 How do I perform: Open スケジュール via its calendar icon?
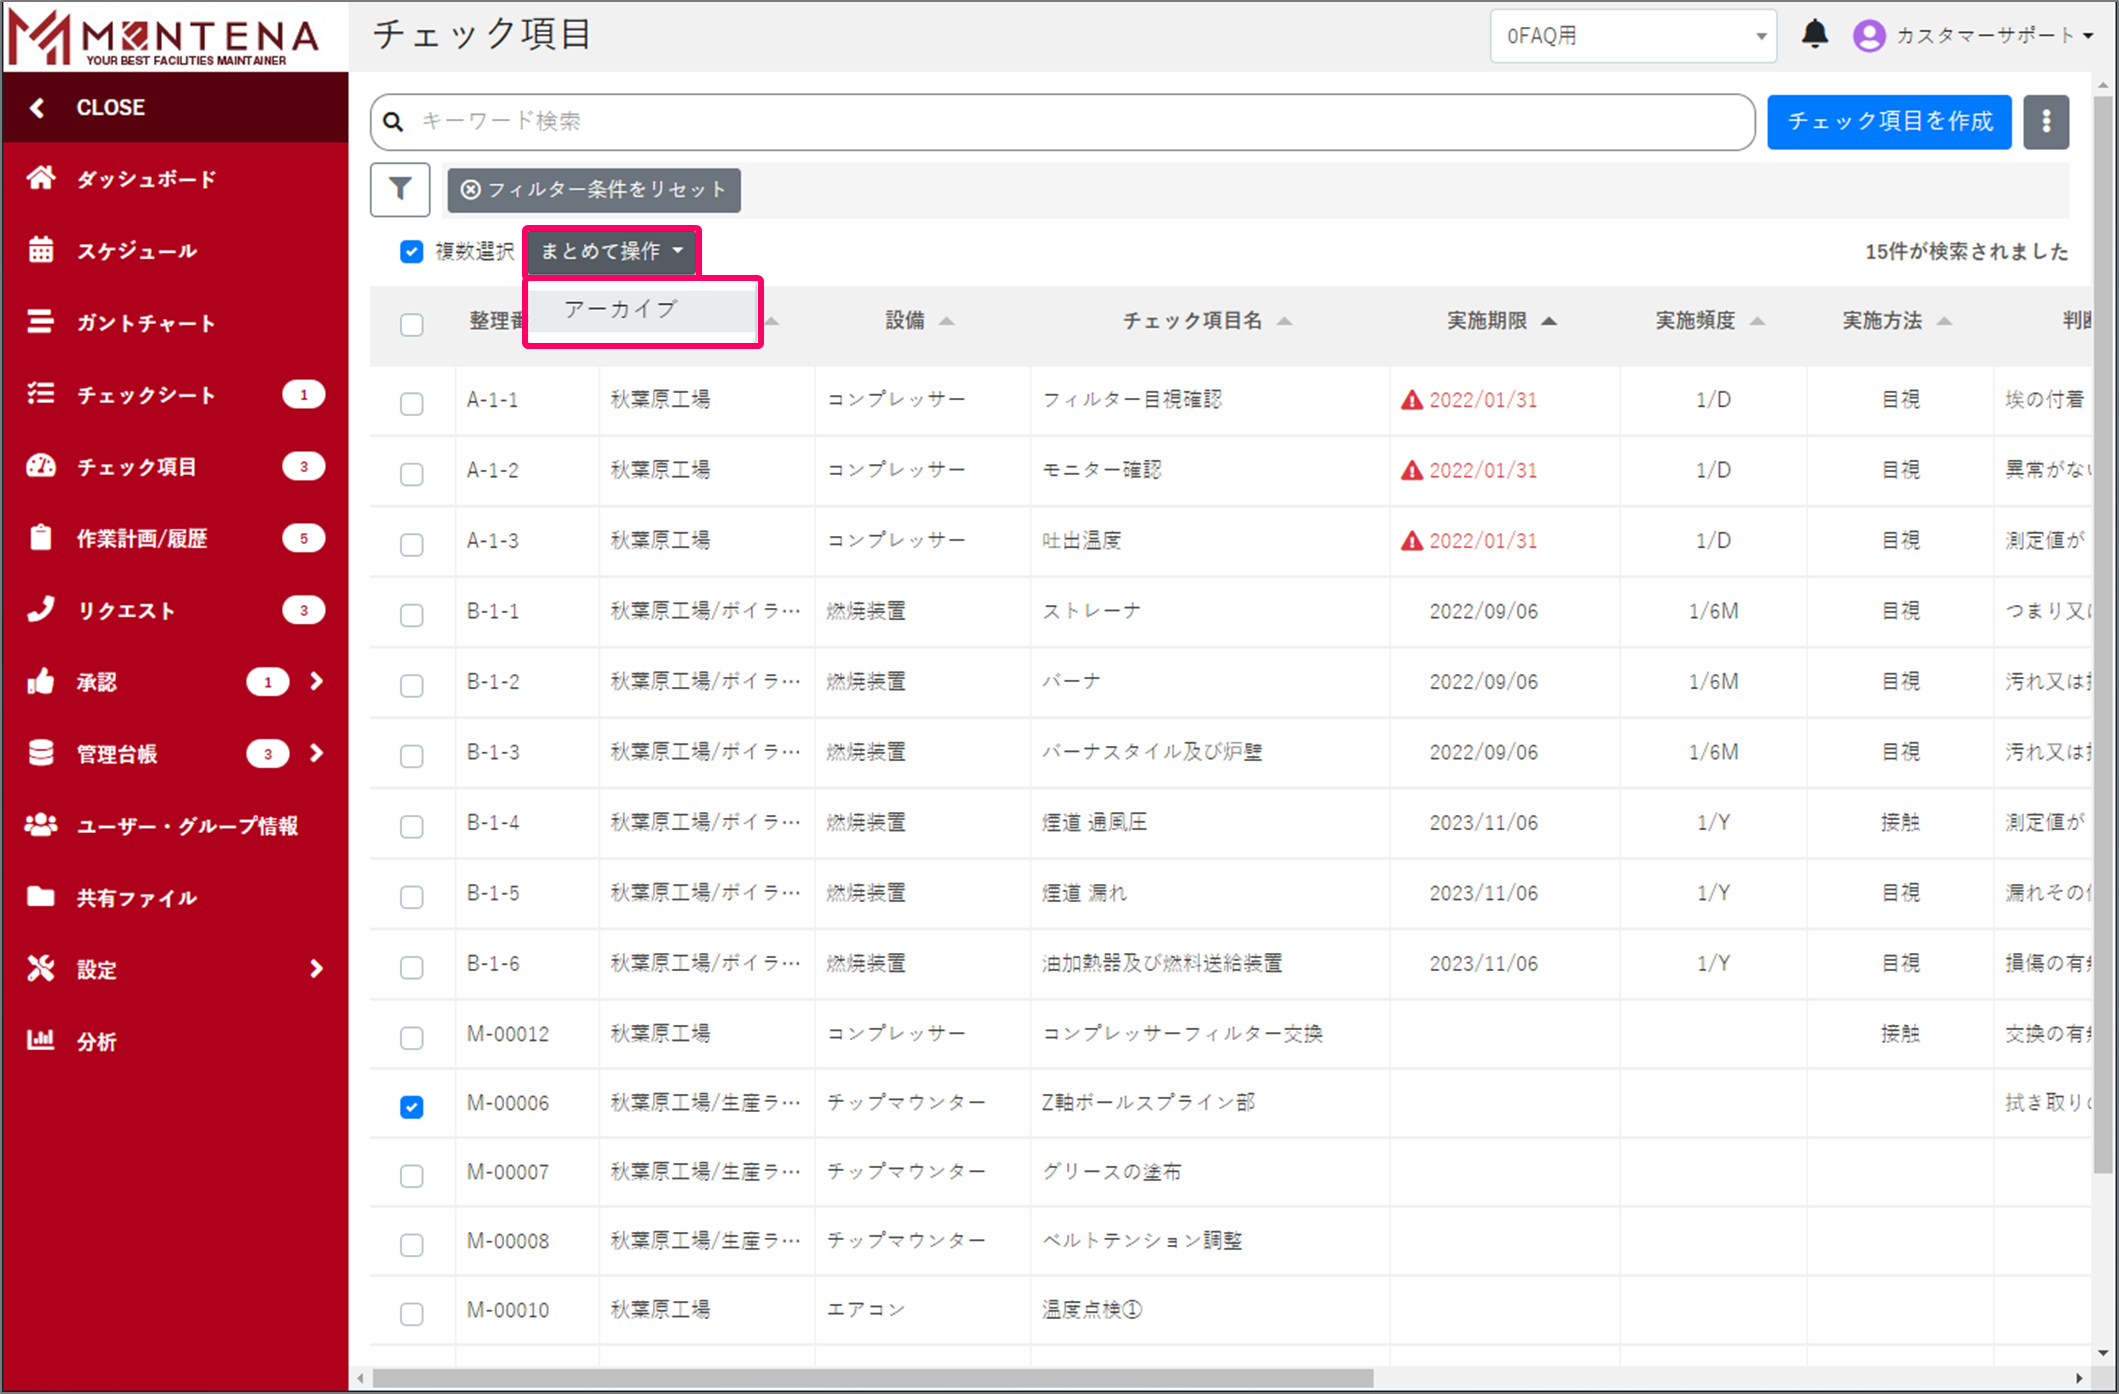(x=41, y=250)
